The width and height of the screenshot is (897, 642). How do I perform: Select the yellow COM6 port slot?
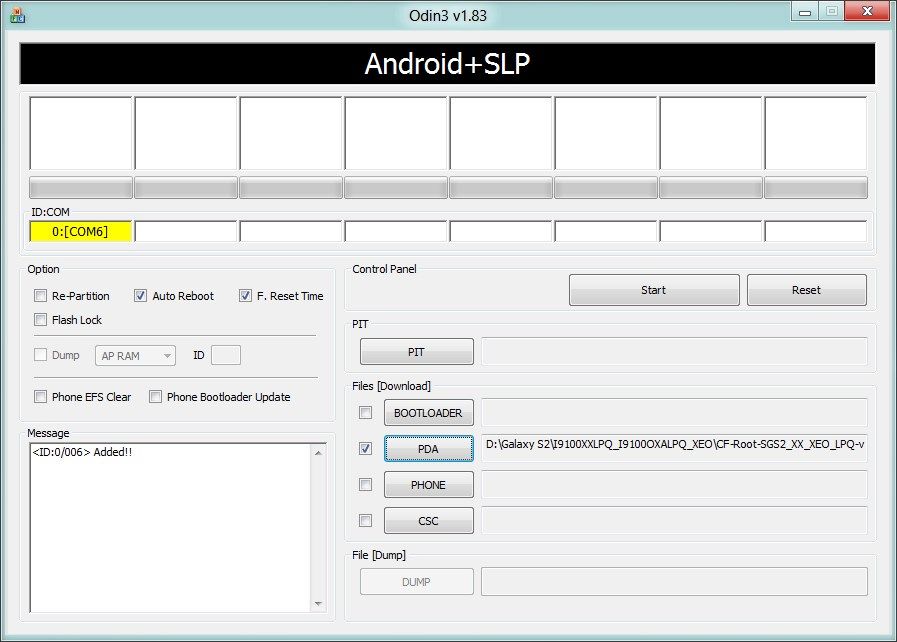point(79,230)
